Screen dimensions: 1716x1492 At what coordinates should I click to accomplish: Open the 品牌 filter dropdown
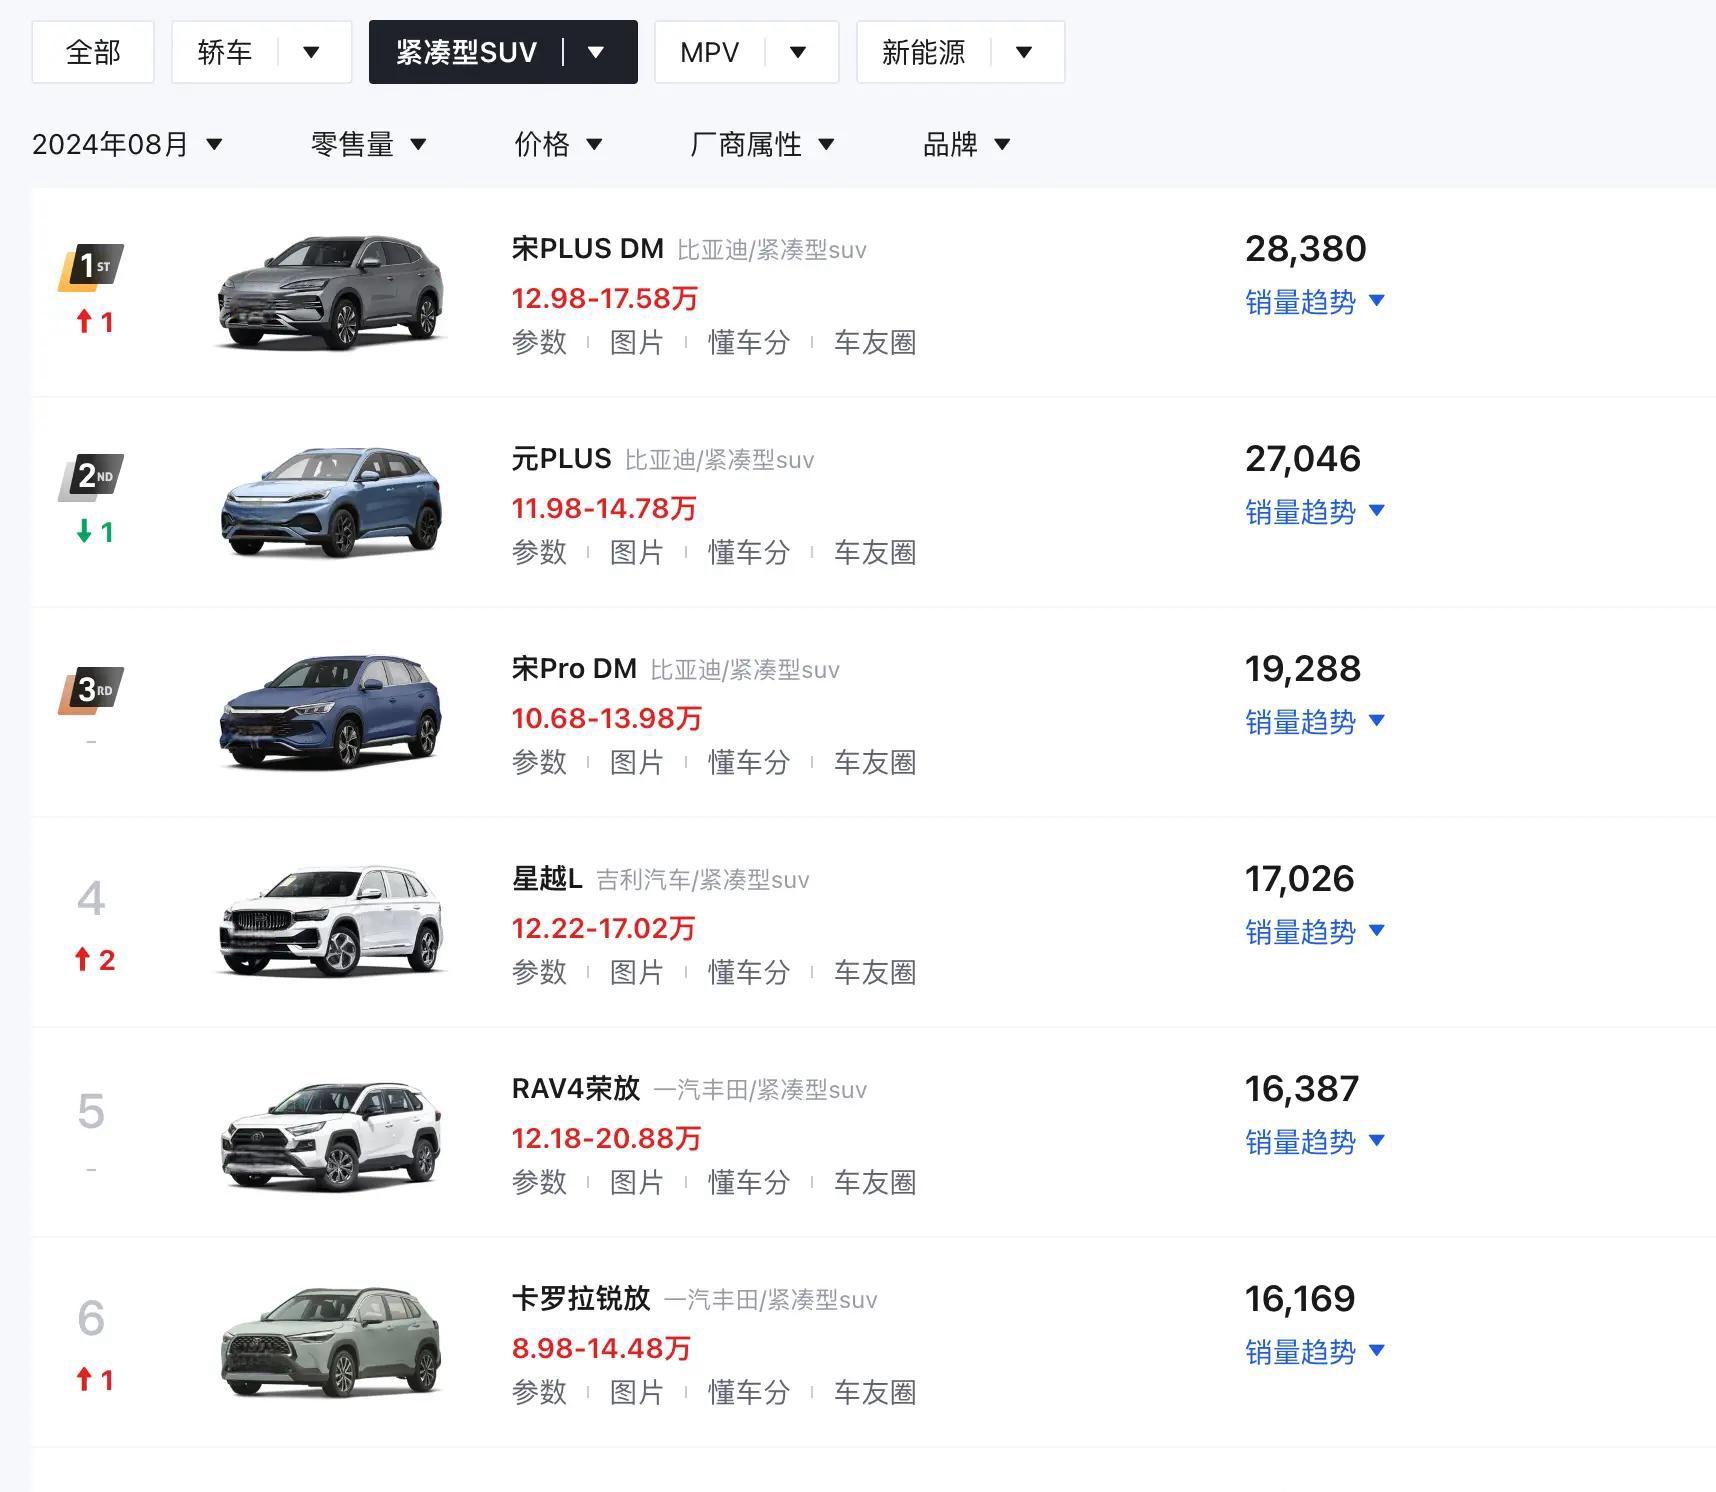(x=967, y=144)
